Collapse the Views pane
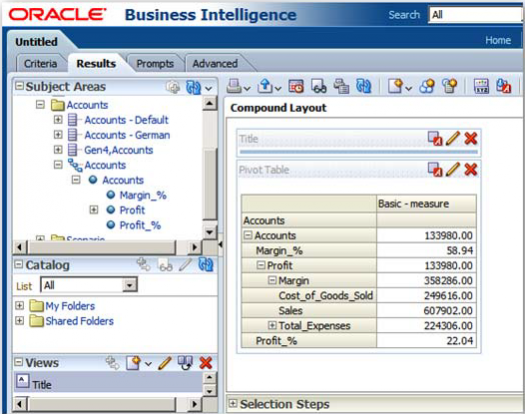Screen dimensions: 525x414 click(19, 362)
